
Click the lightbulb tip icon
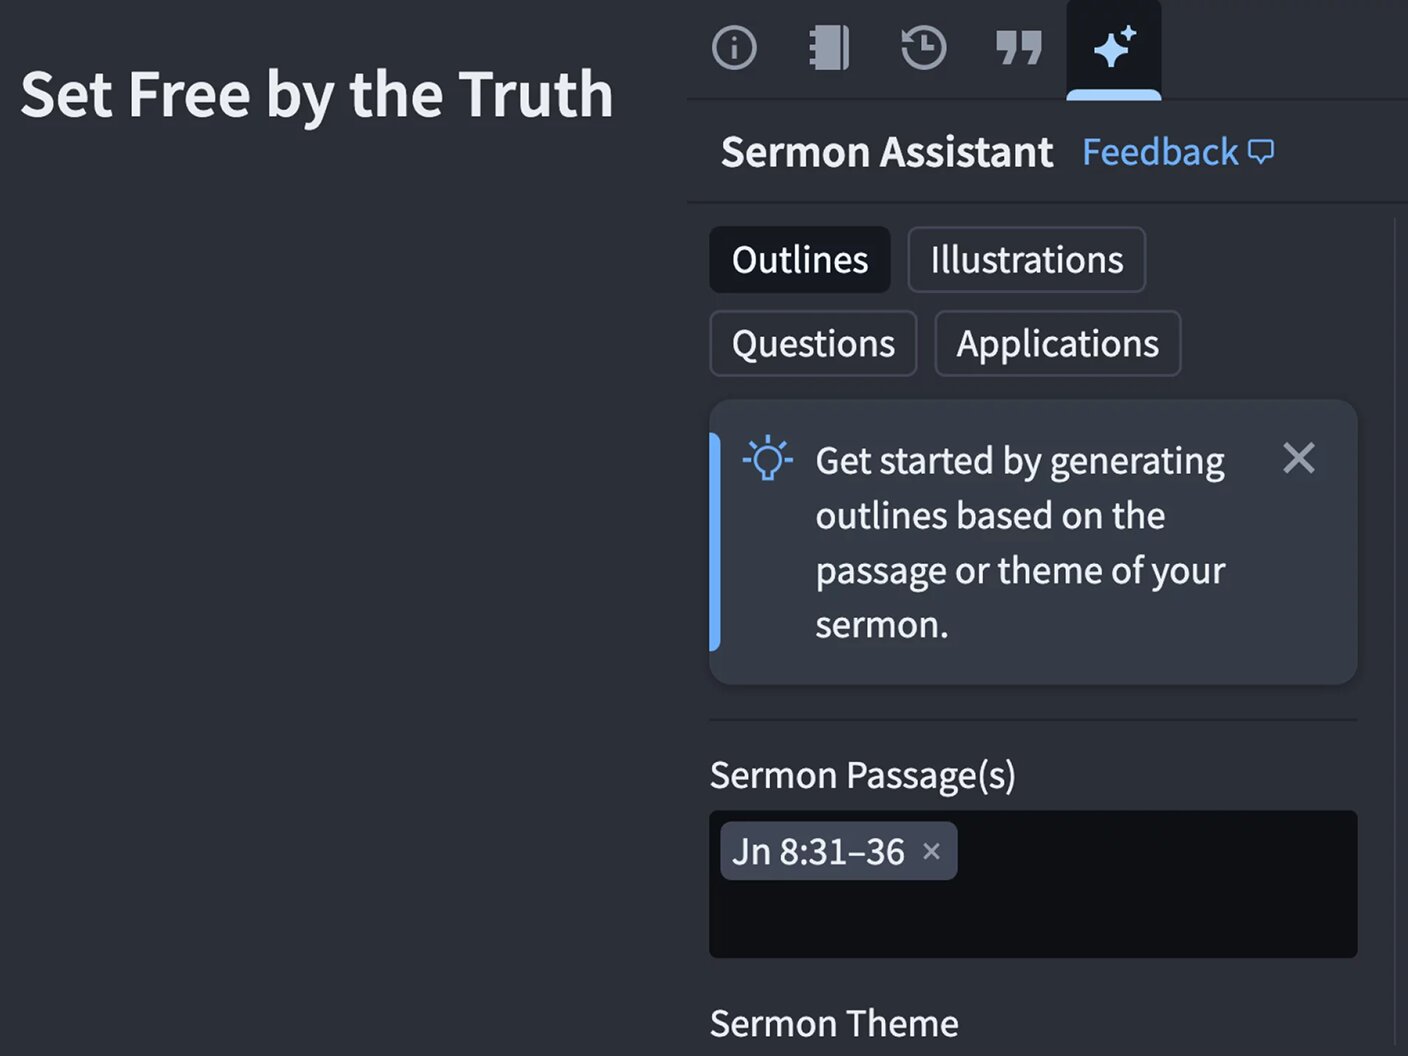coord(768,459)
